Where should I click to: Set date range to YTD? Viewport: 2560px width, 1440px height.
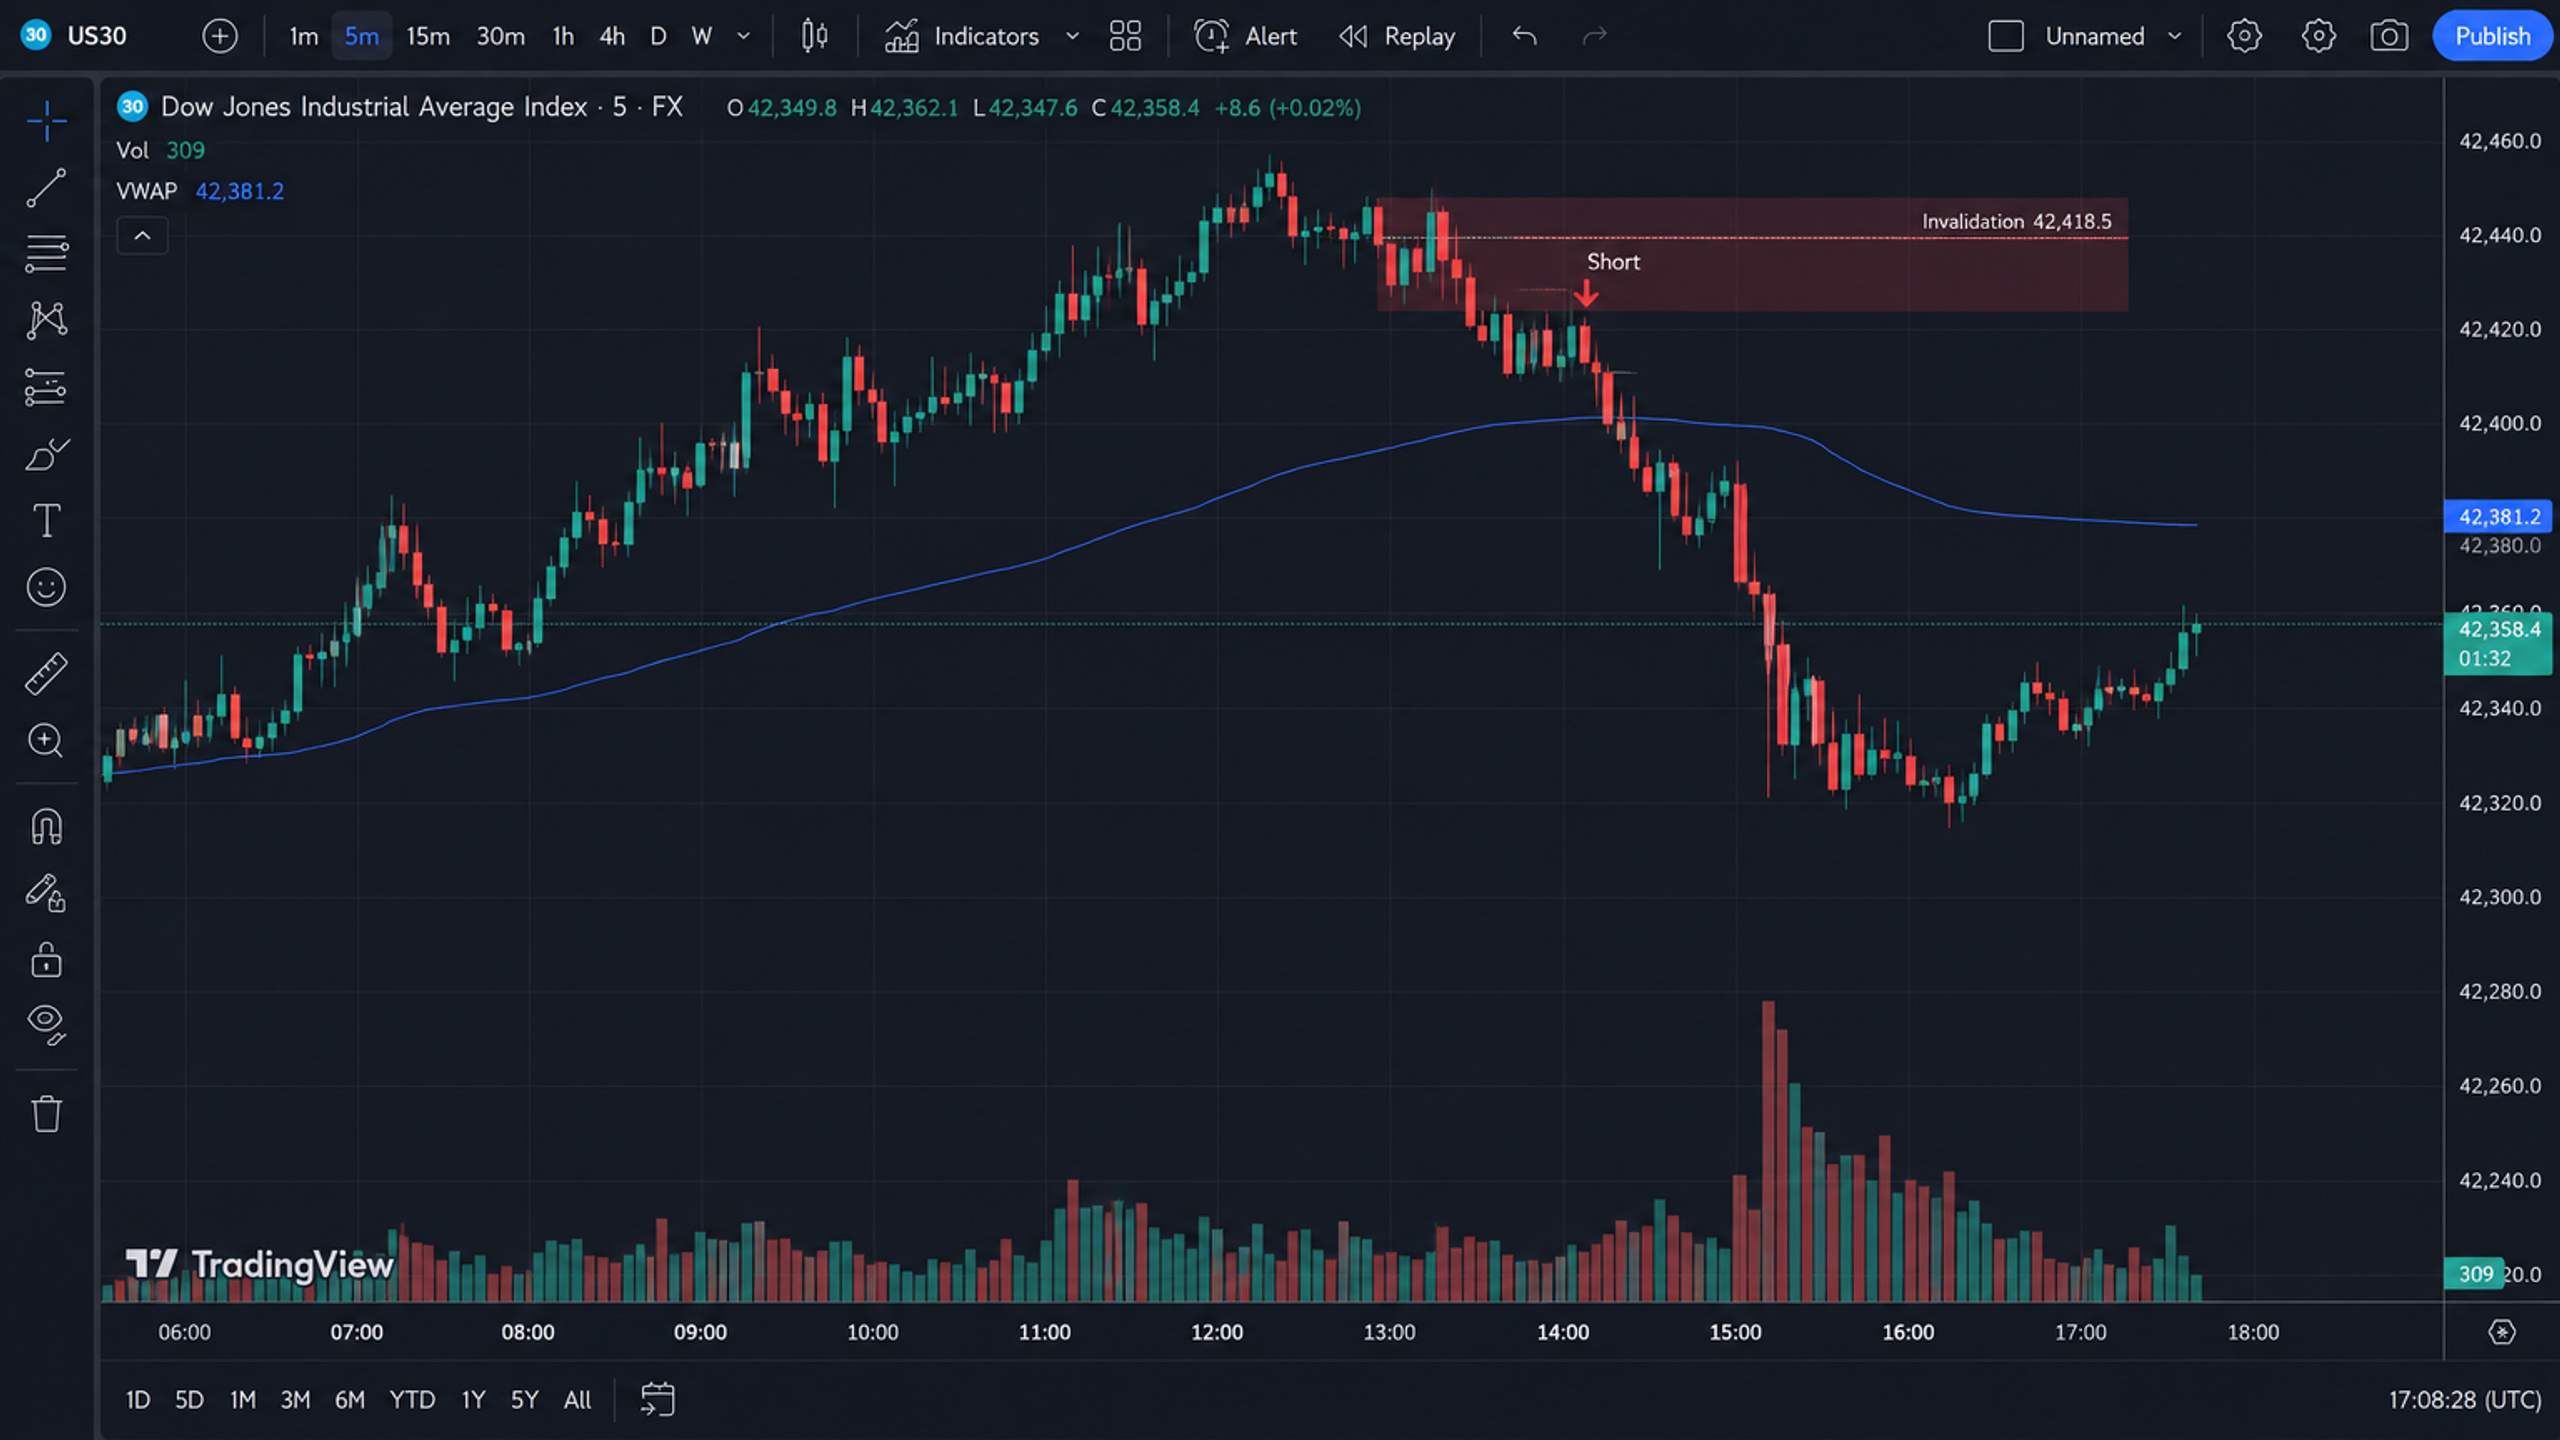click(411, 1399)
